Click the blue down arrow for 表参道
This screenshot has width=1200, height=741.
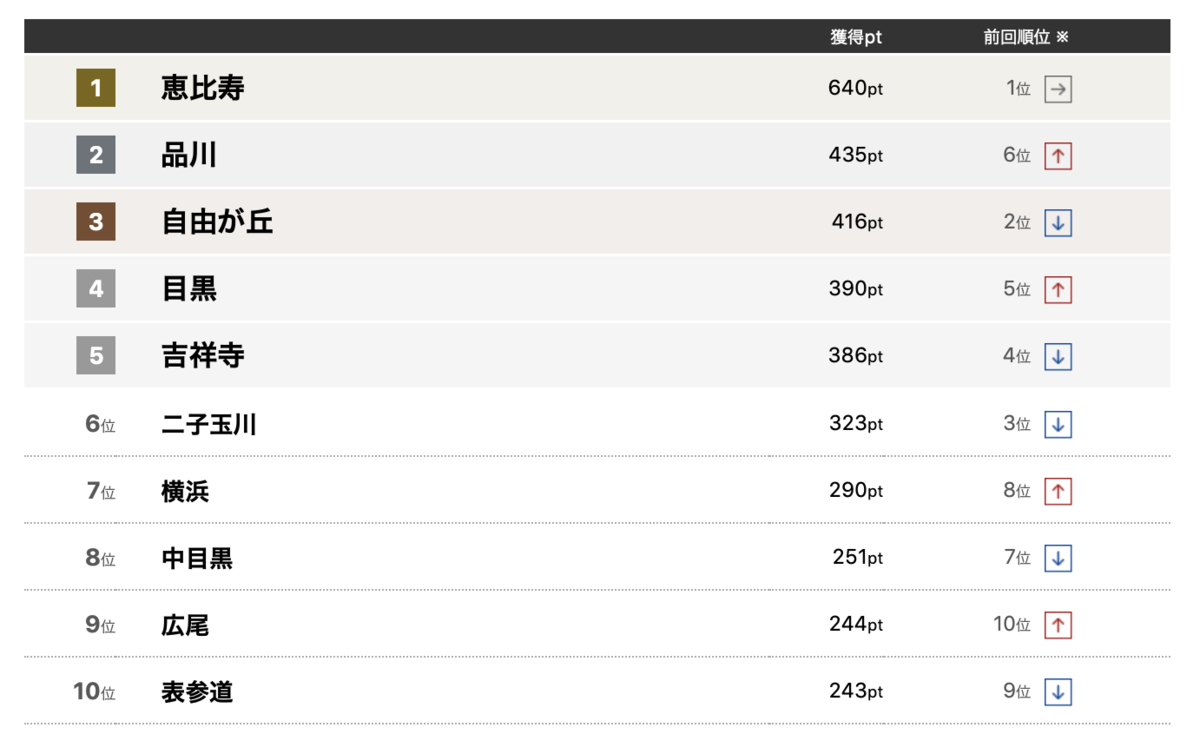[1058, 692]
